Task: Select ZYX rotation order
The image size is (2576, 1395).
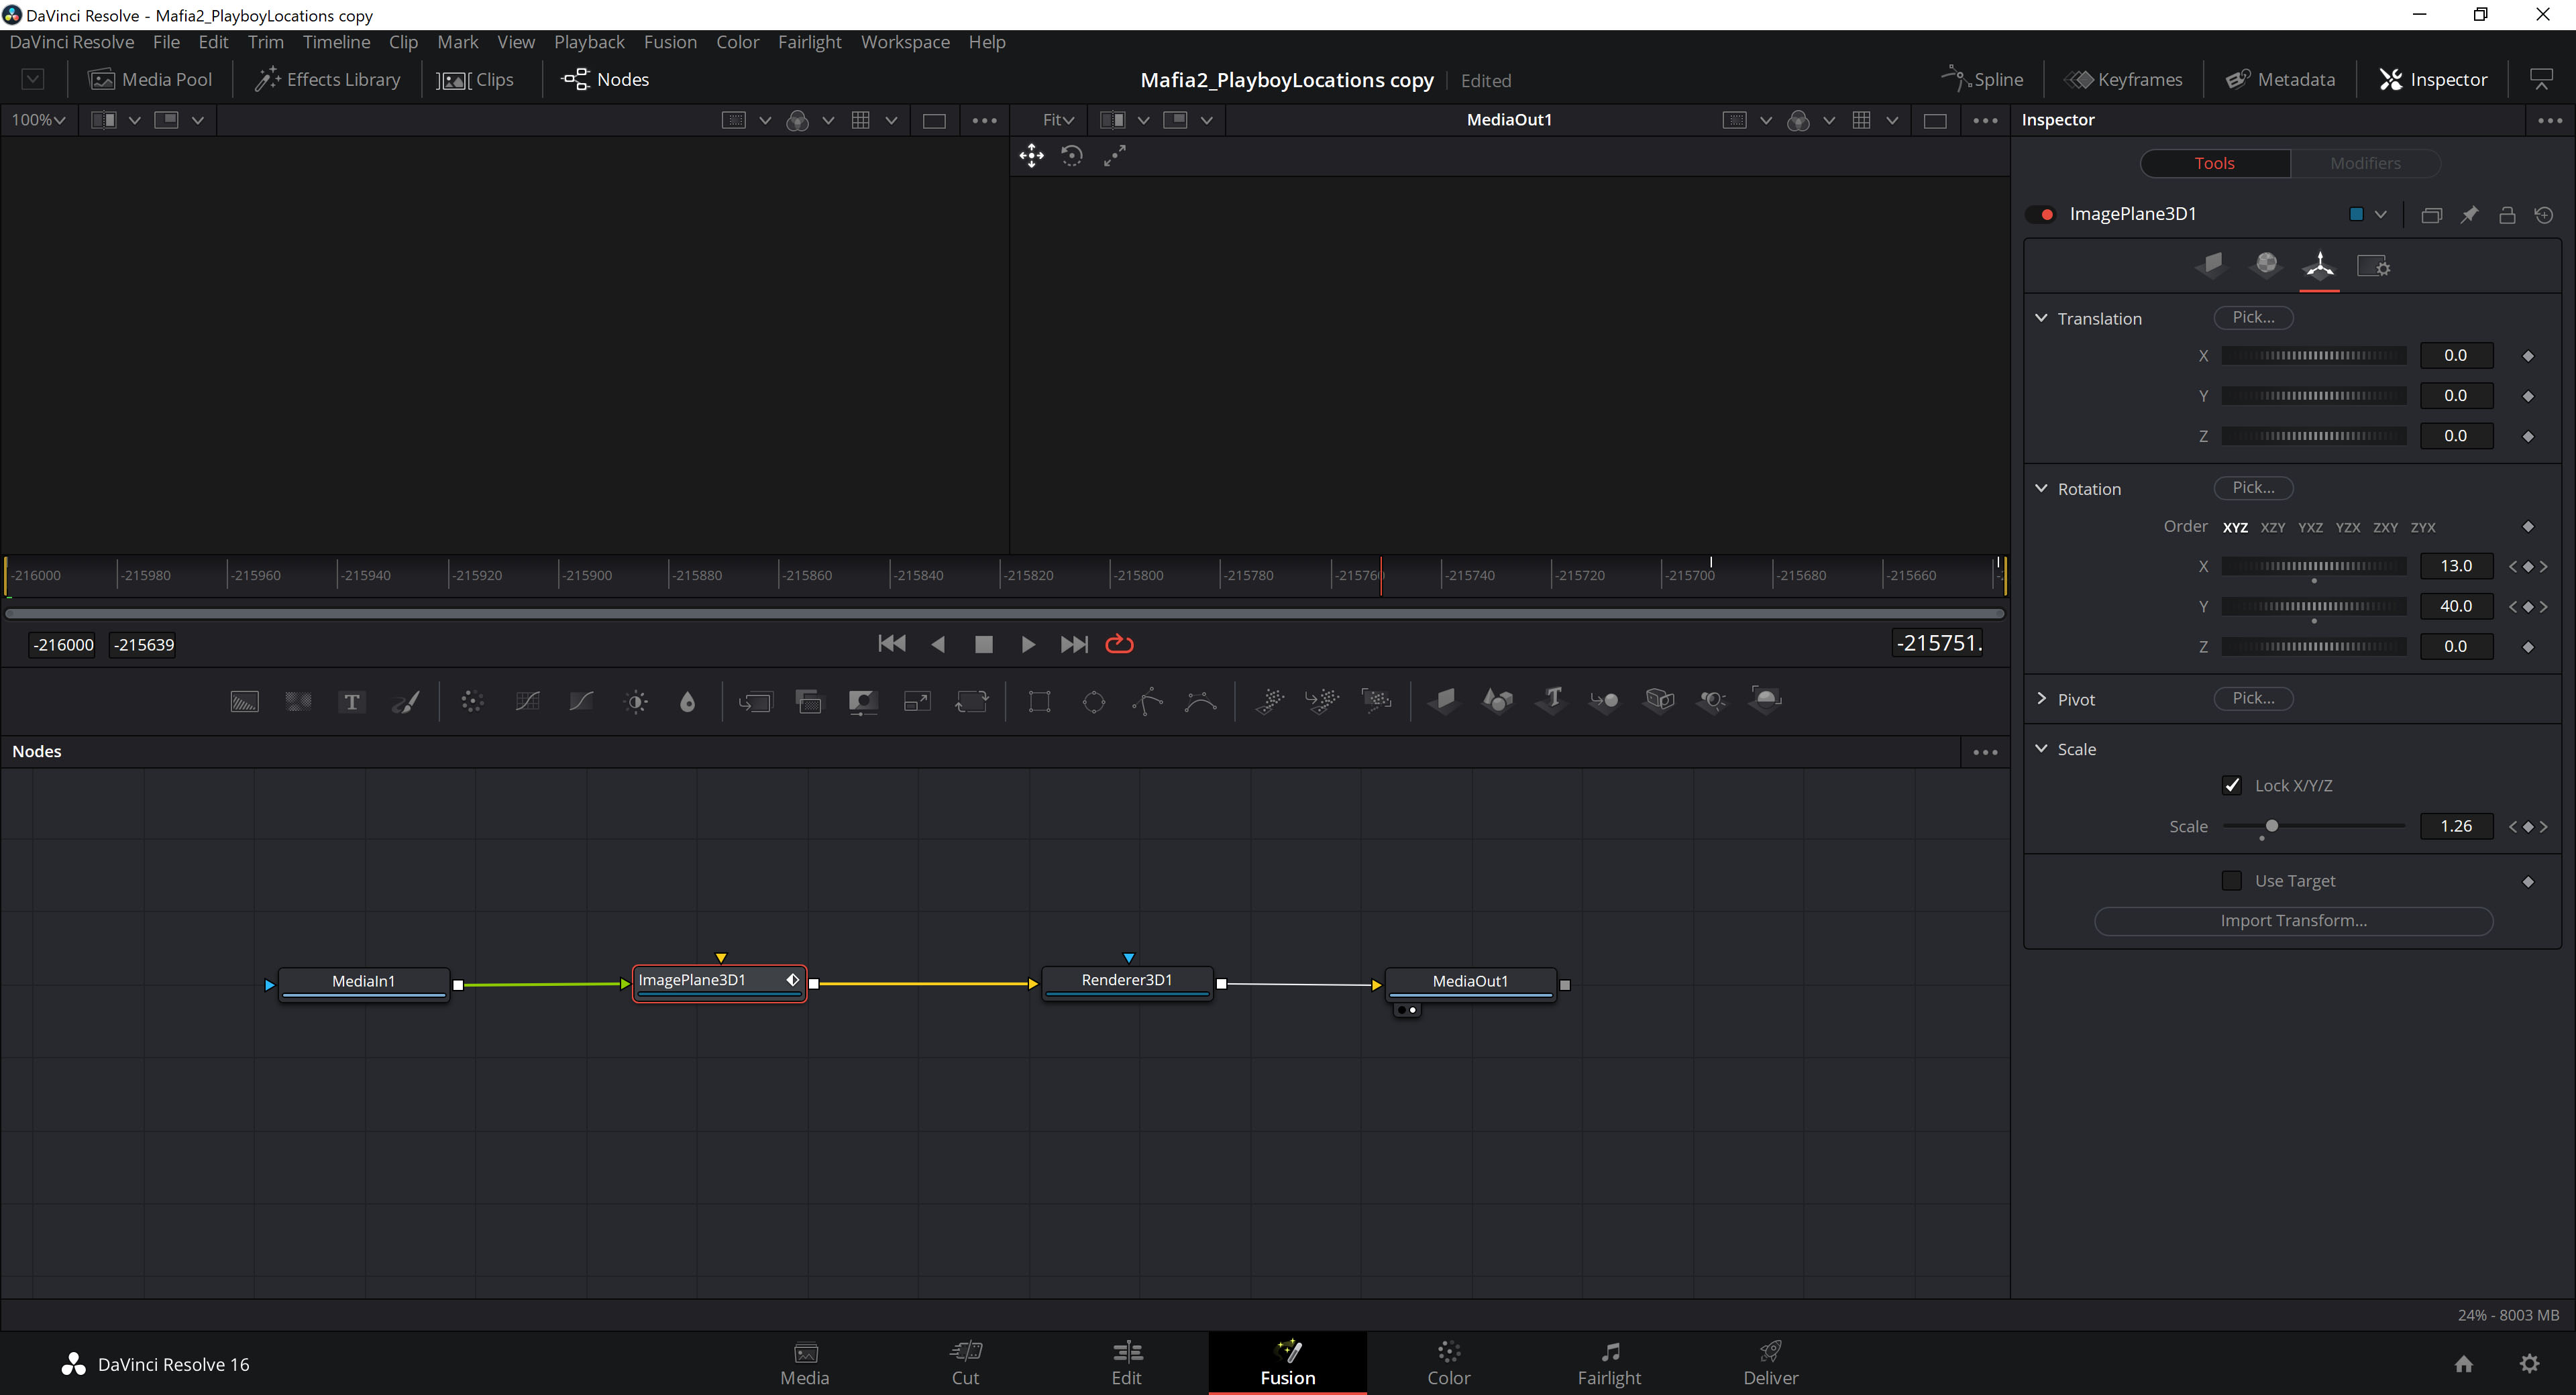Action: pyautogui.click(x=2423, y=528)
